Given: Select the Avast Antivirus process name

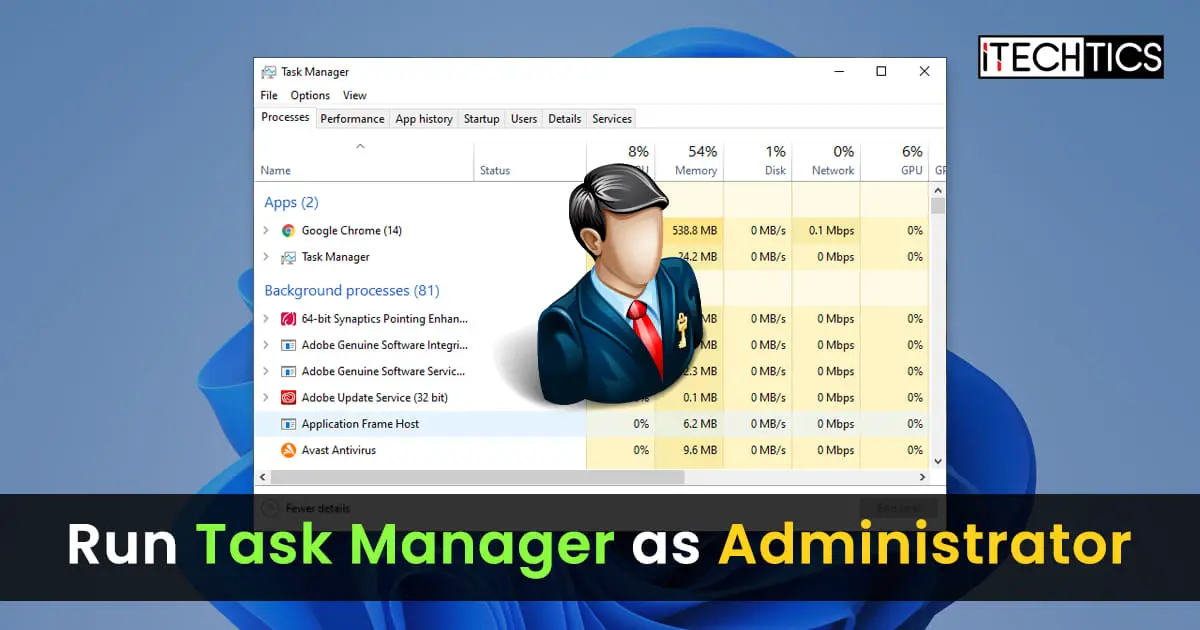Looking at the screenshot, I should tap(339, 450).
